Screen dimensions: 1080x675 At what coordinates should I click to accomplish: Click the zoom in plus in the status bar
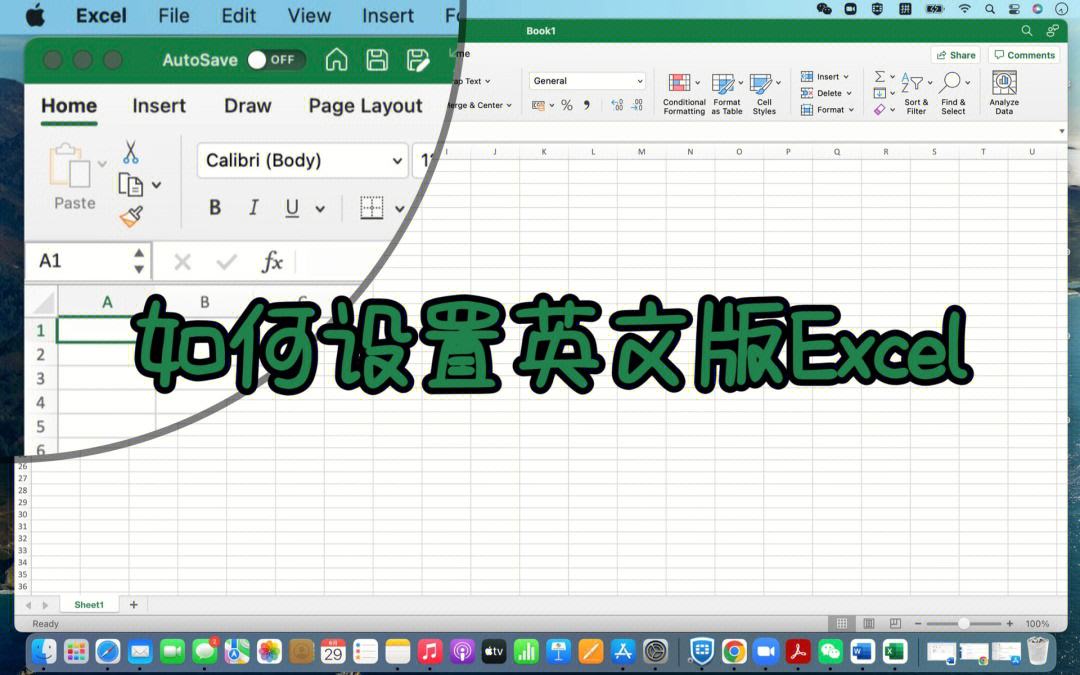pos(1010,623)
